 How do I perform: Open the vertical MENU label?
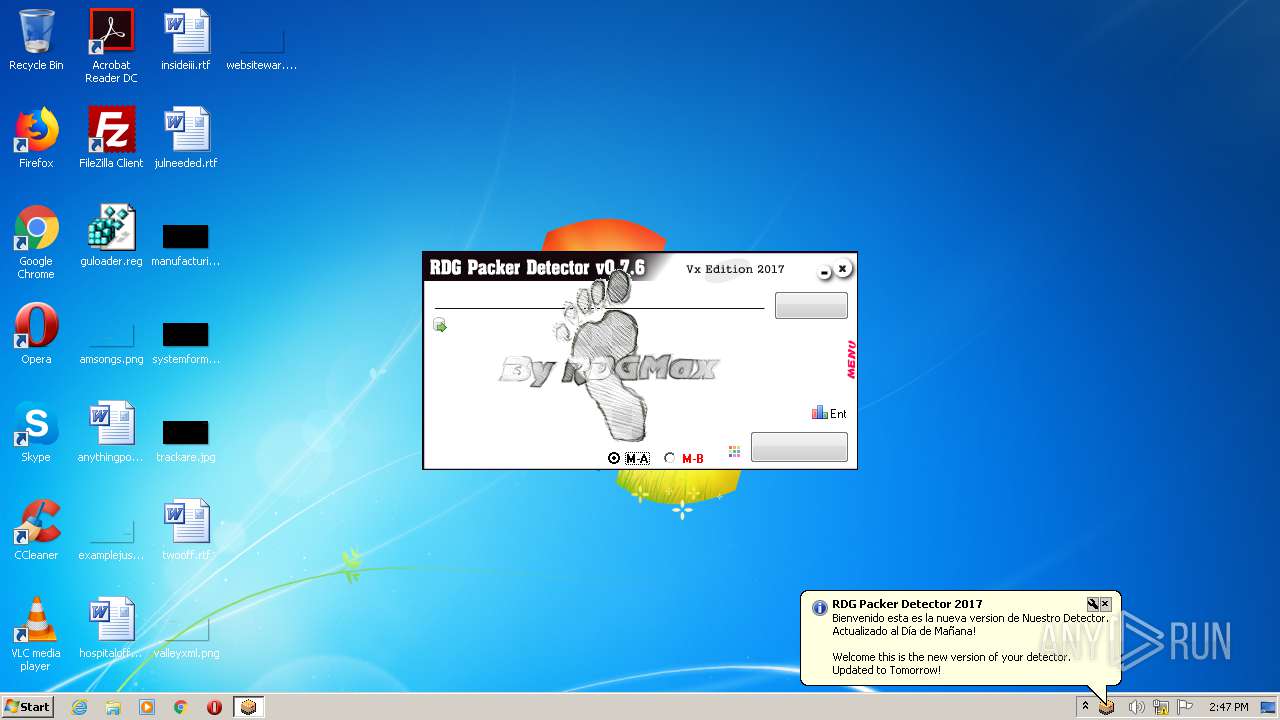coord(851,360)
